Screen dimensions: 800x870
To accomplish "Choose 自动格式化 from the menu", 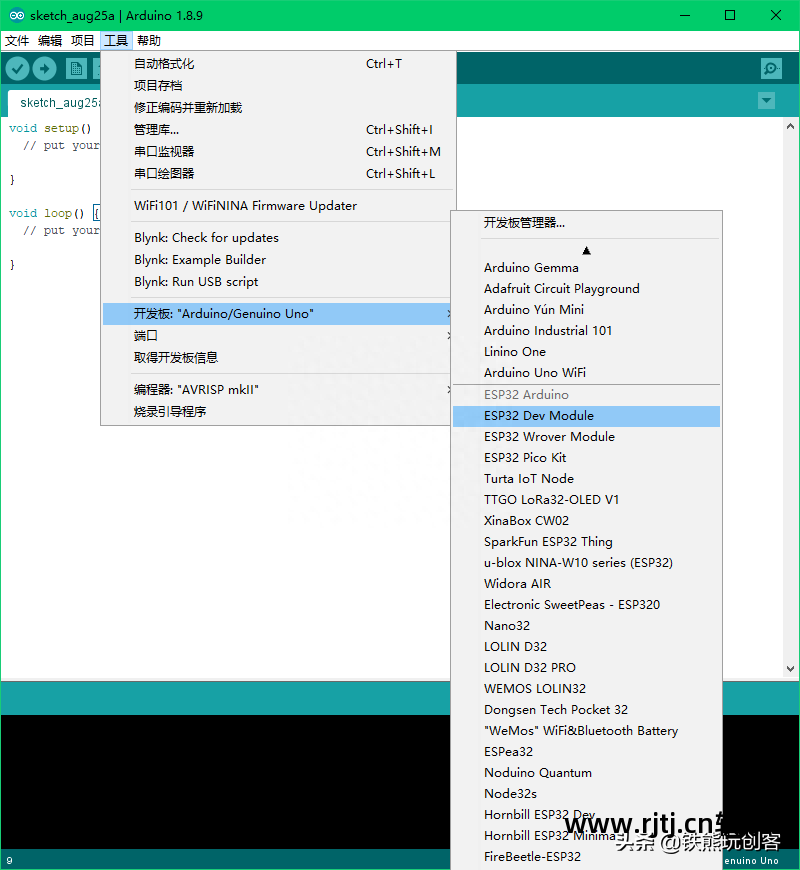I will point(279,64).
